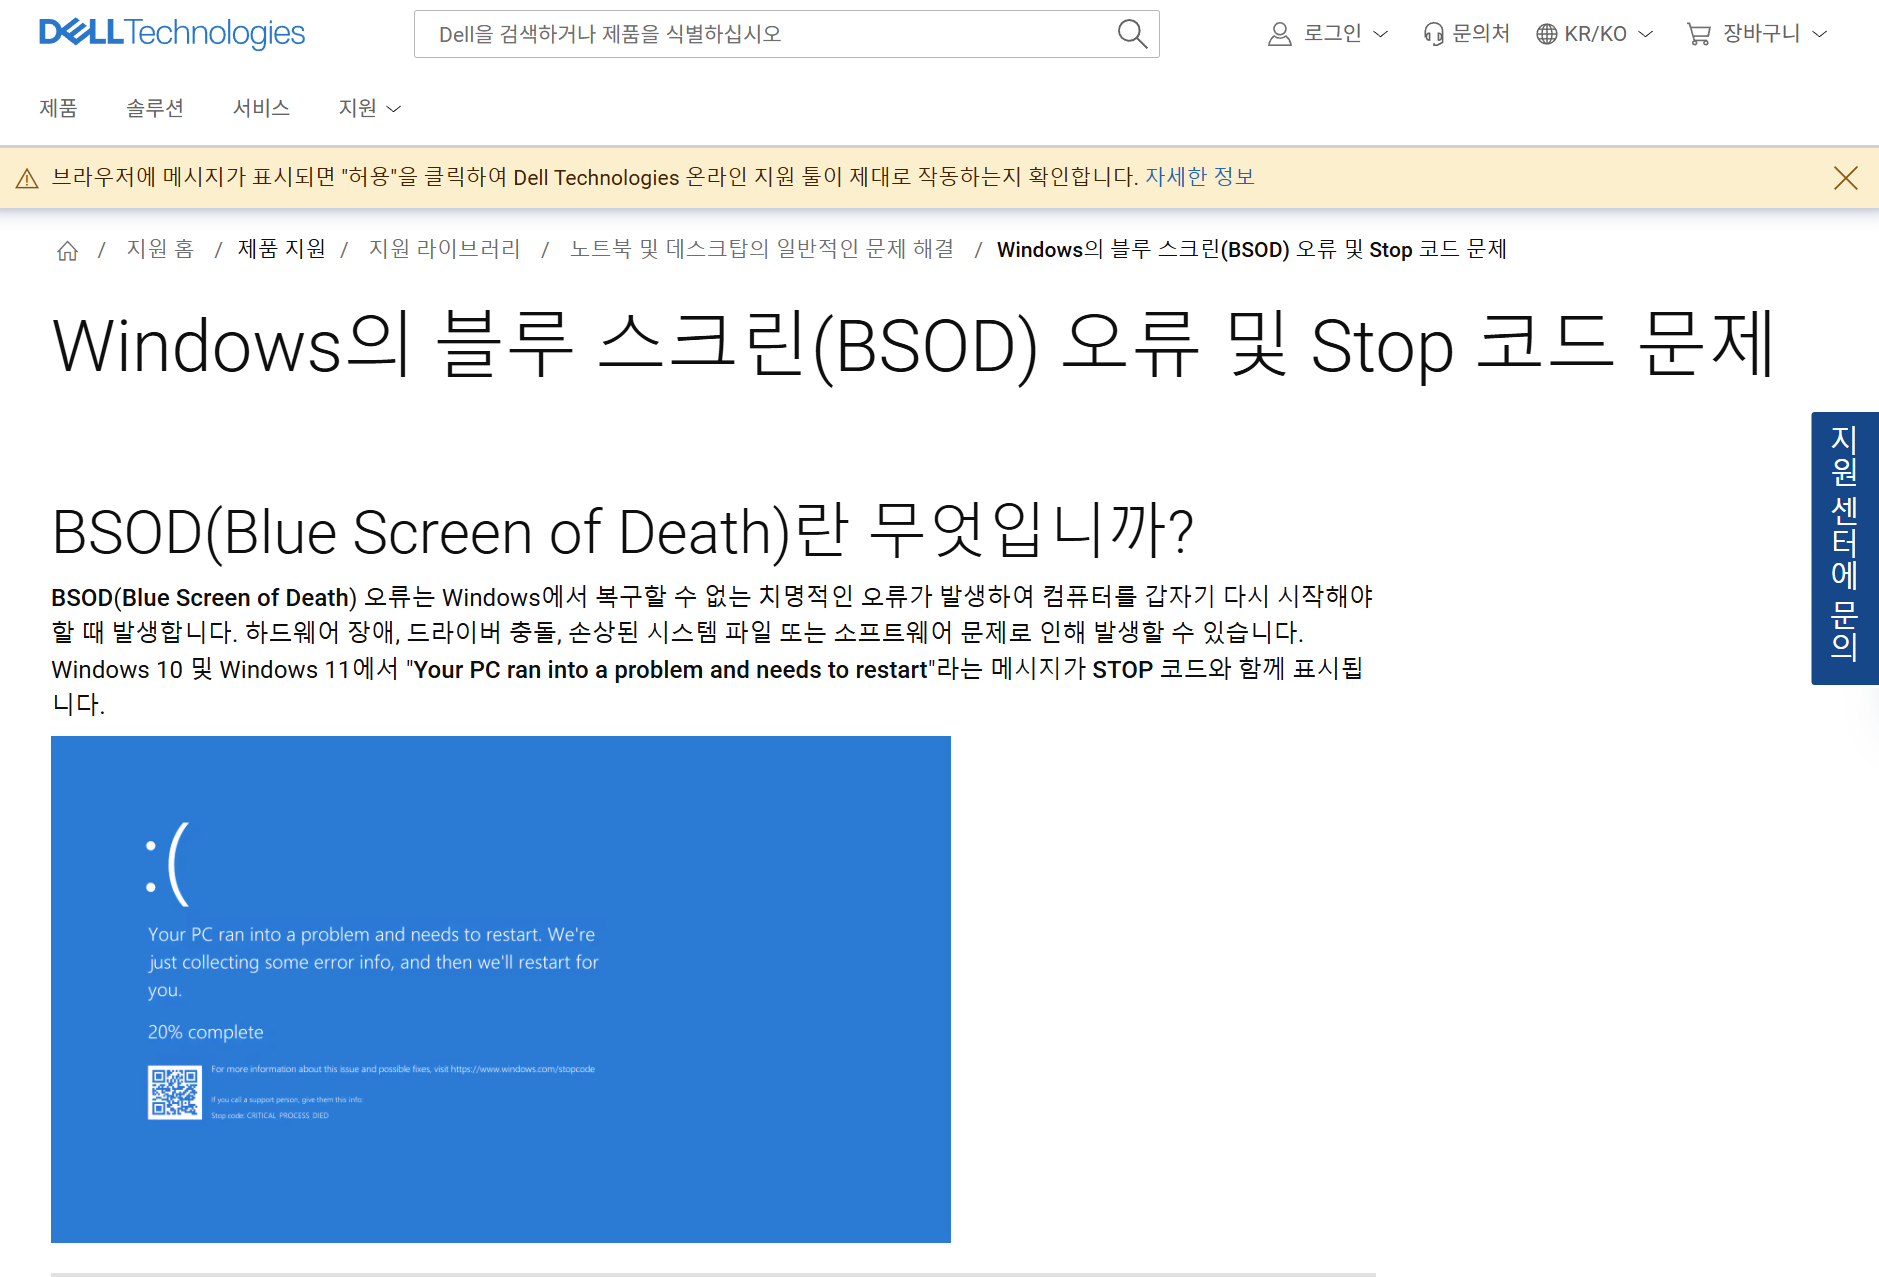Click the headset 문의처 icon

click(x=1433, y=34)
